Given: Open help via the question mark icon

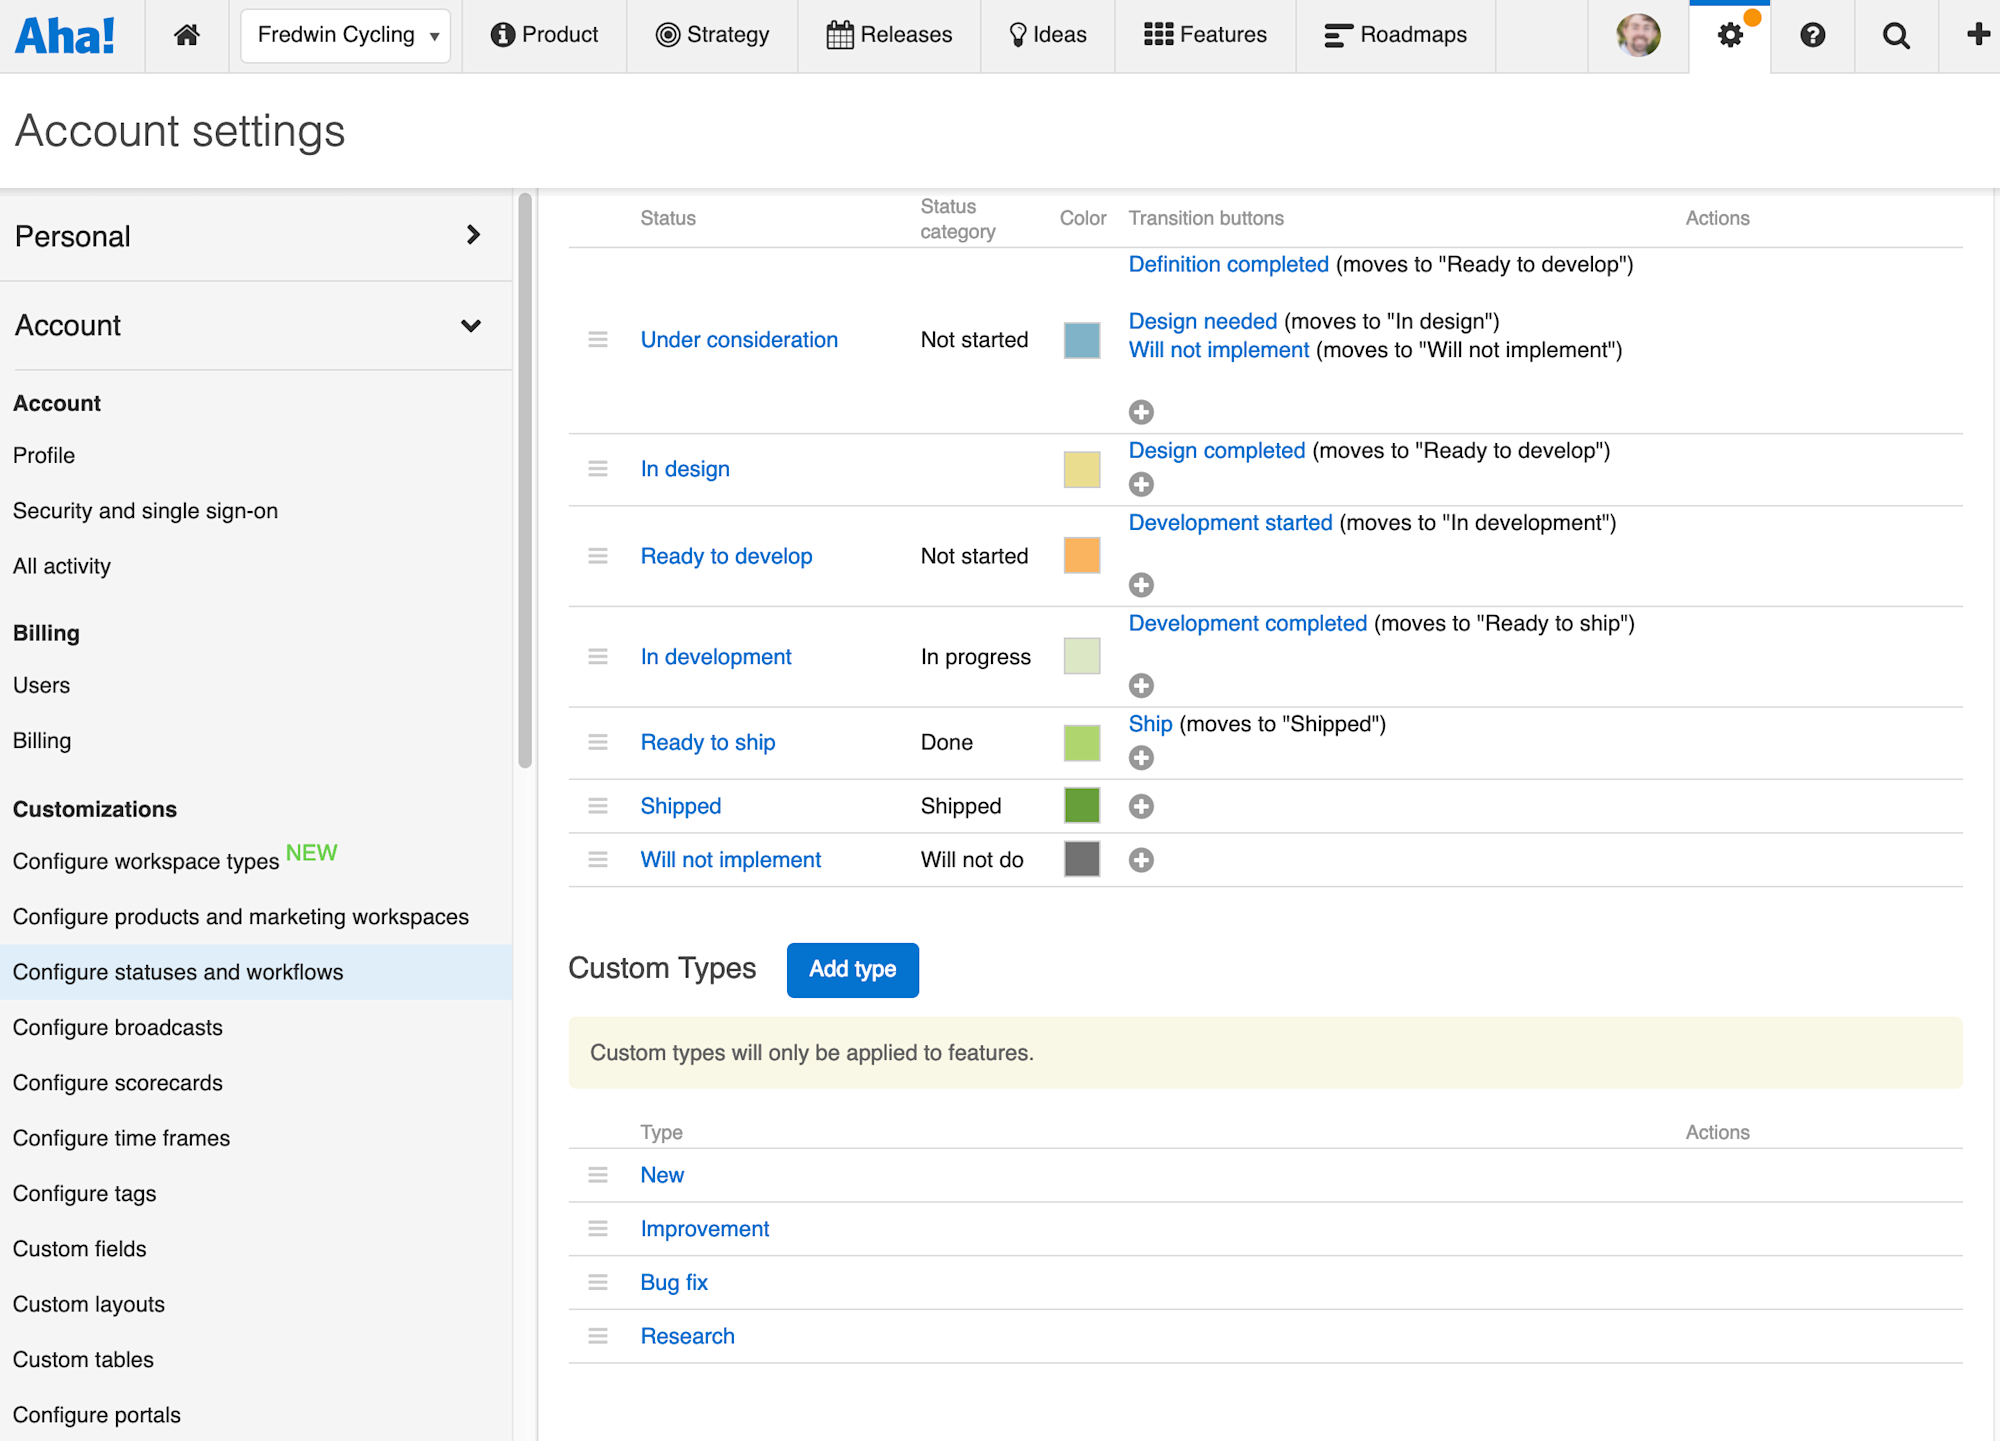Looking at the screenshot, I should [x=1813, y=34].
